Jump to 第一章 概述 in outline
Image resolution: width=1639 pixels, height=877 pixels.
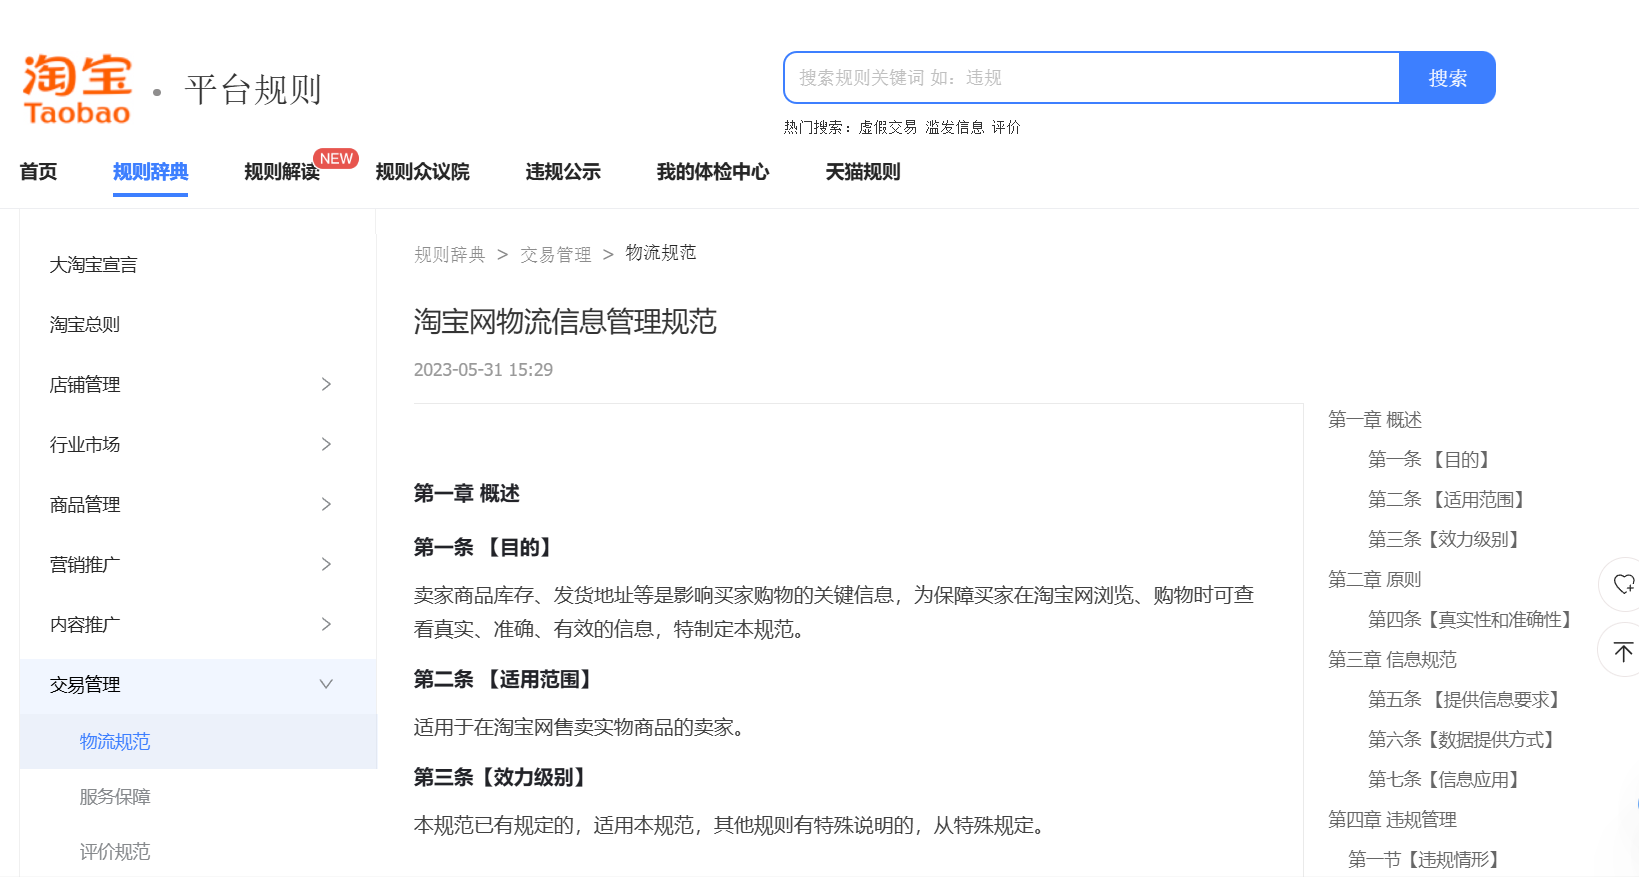[x=1375, y=420]
